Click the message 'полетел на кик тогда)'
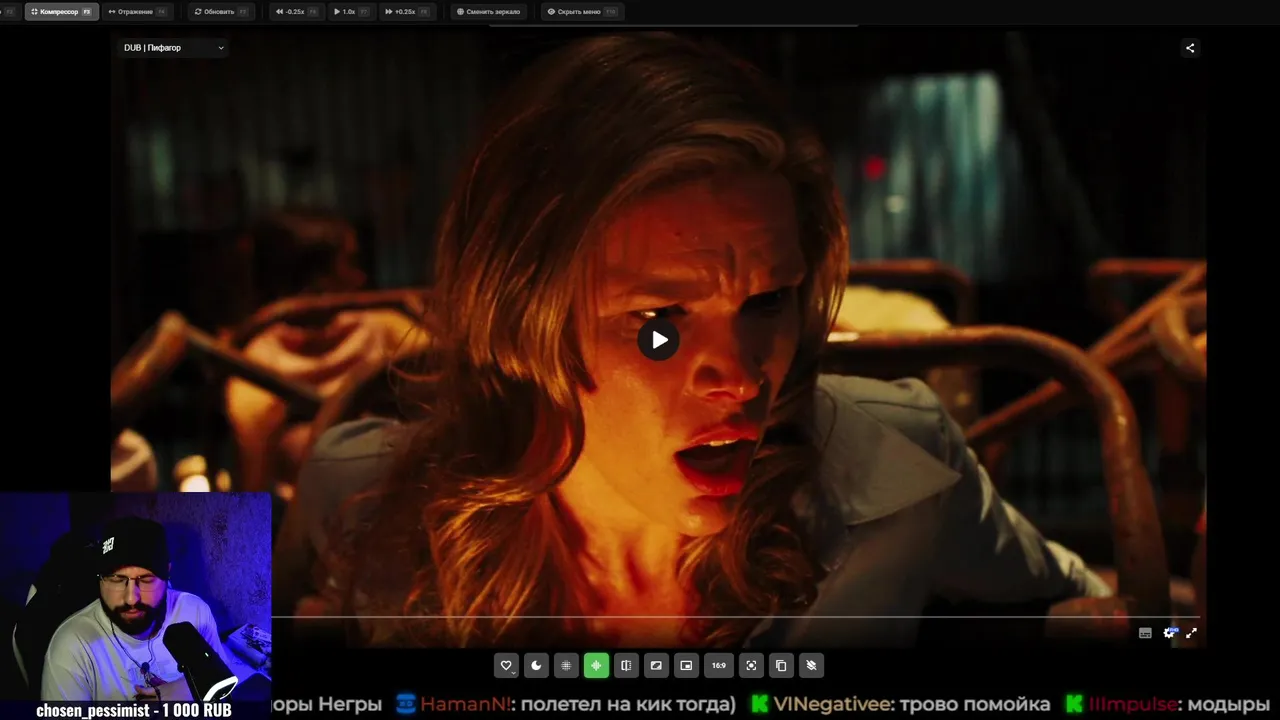1280x720 pixels. coord(629,704)
